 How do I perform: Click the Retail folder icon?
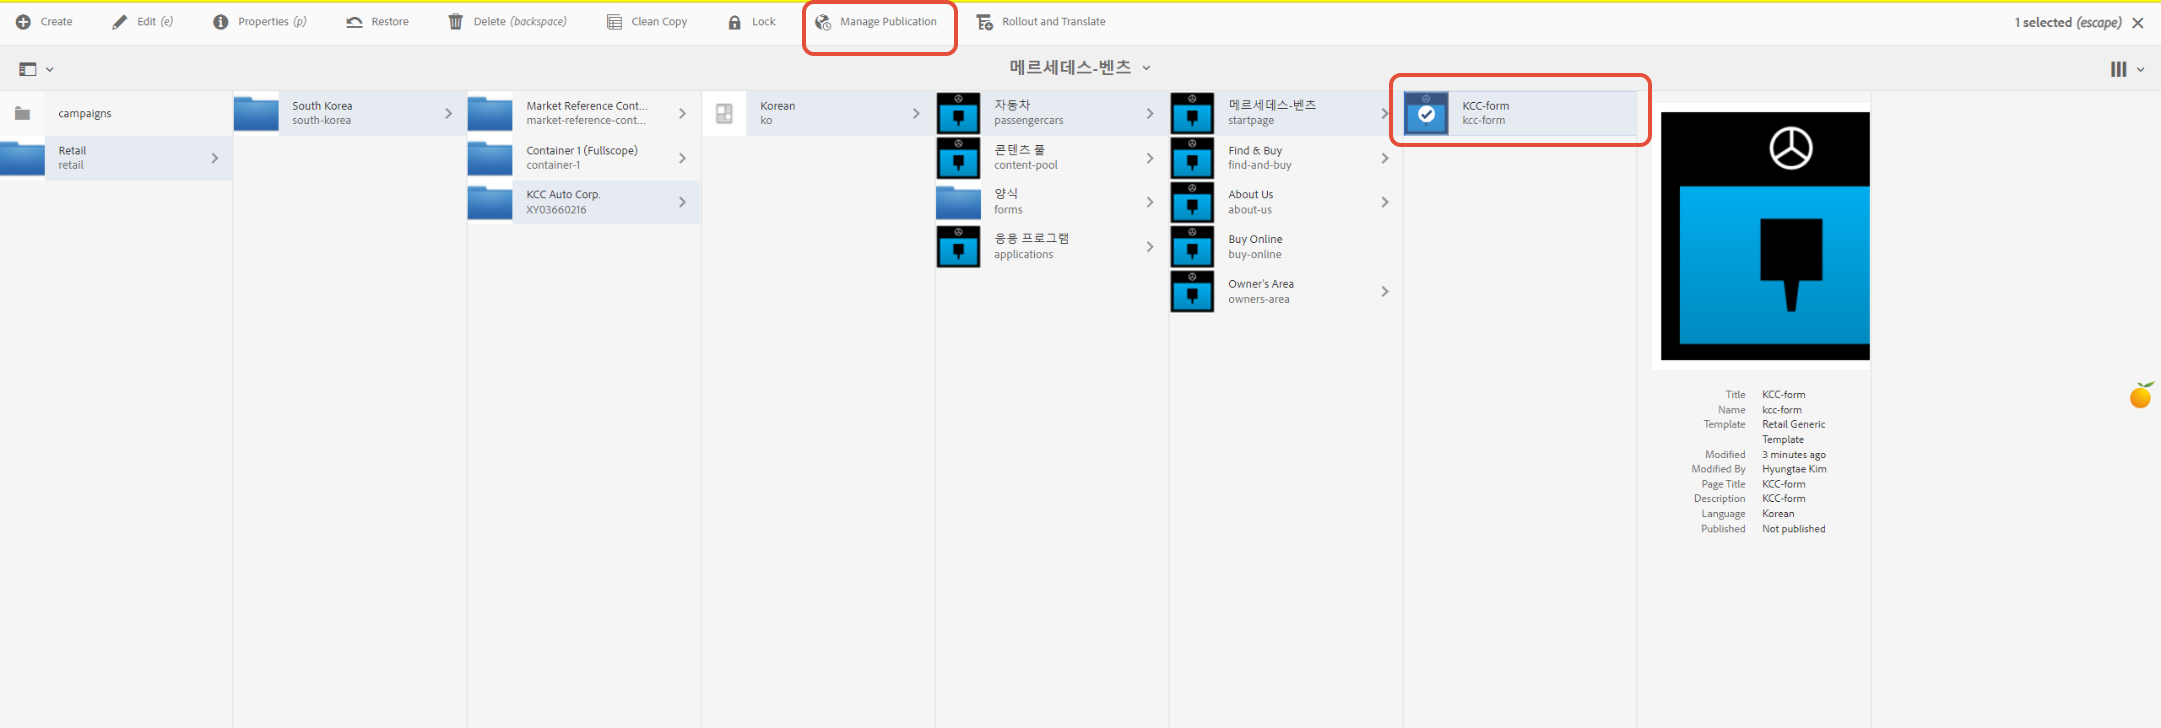coord(22,158)
